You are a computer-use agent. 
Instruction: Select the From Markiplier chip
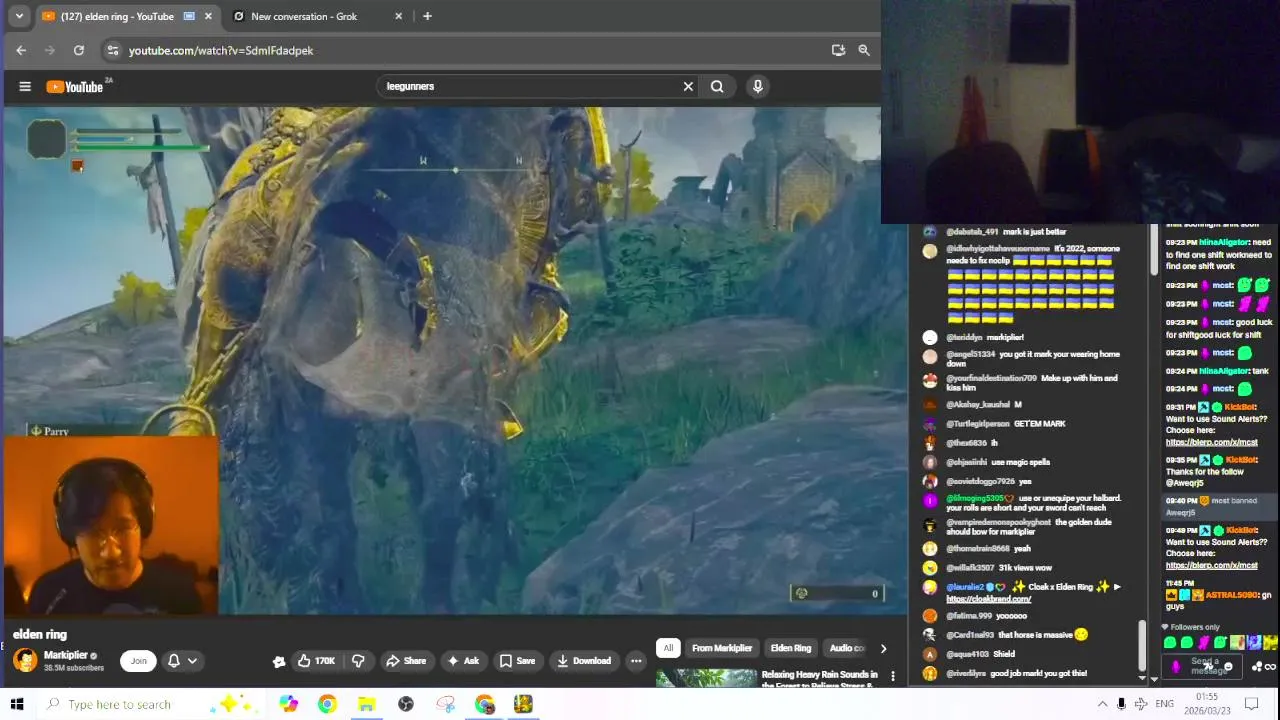[721, 648]
